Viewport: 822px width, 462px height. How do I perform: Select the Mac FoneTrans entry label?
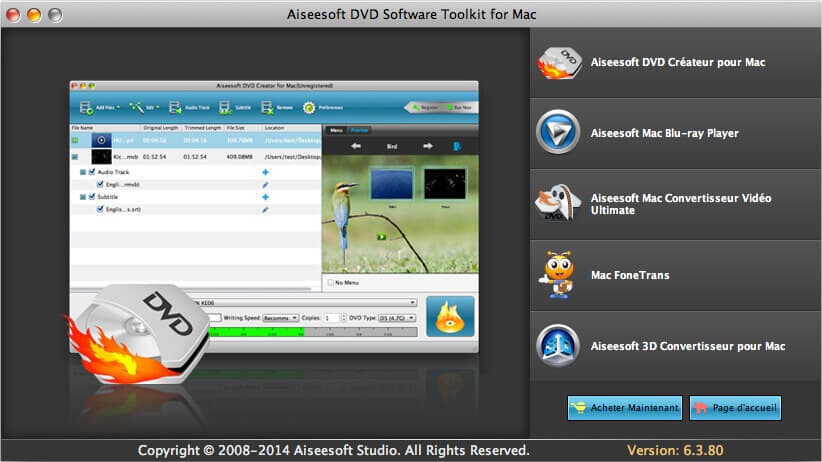pyautogui.click(x=630, y=275)
